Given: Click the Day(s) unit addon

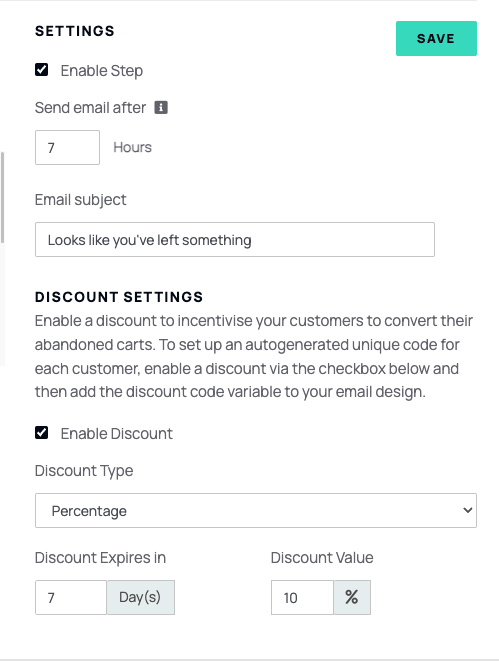Looking at the screenshot, I should pyautogui.click(x=141, y=597).
